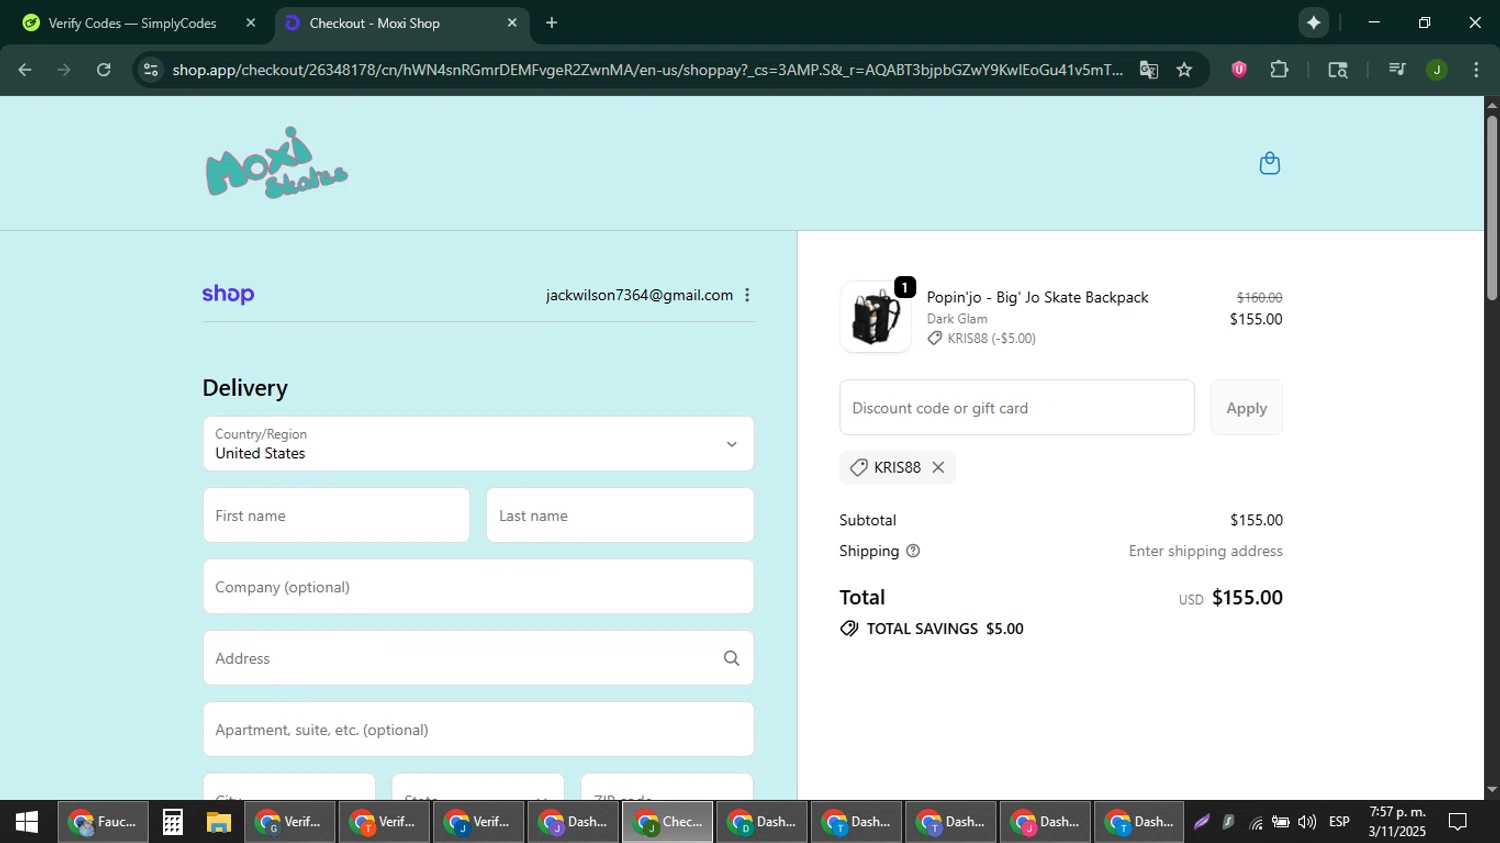Click the Moxi Skates logo

coord(277,163)
